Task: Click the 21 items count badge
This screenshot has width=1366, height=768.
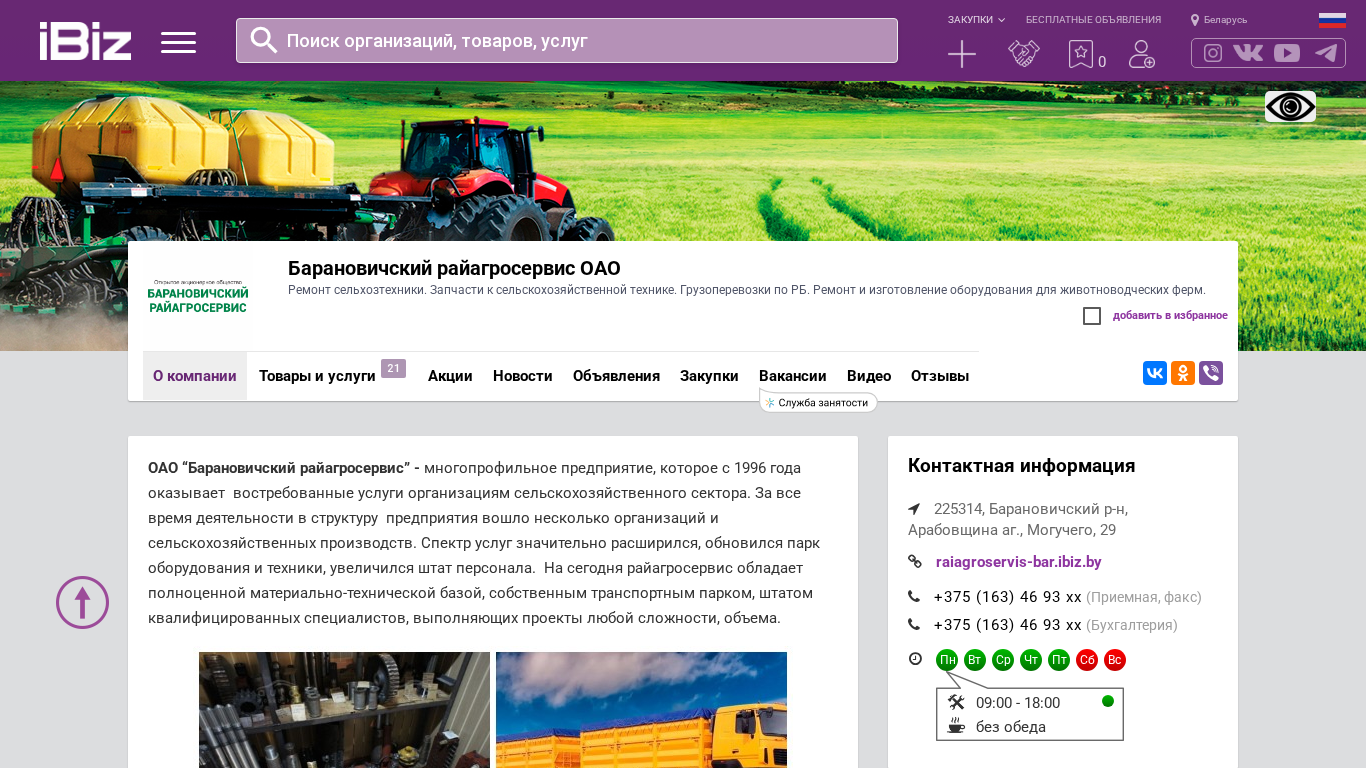Action: tap(393, 369)
